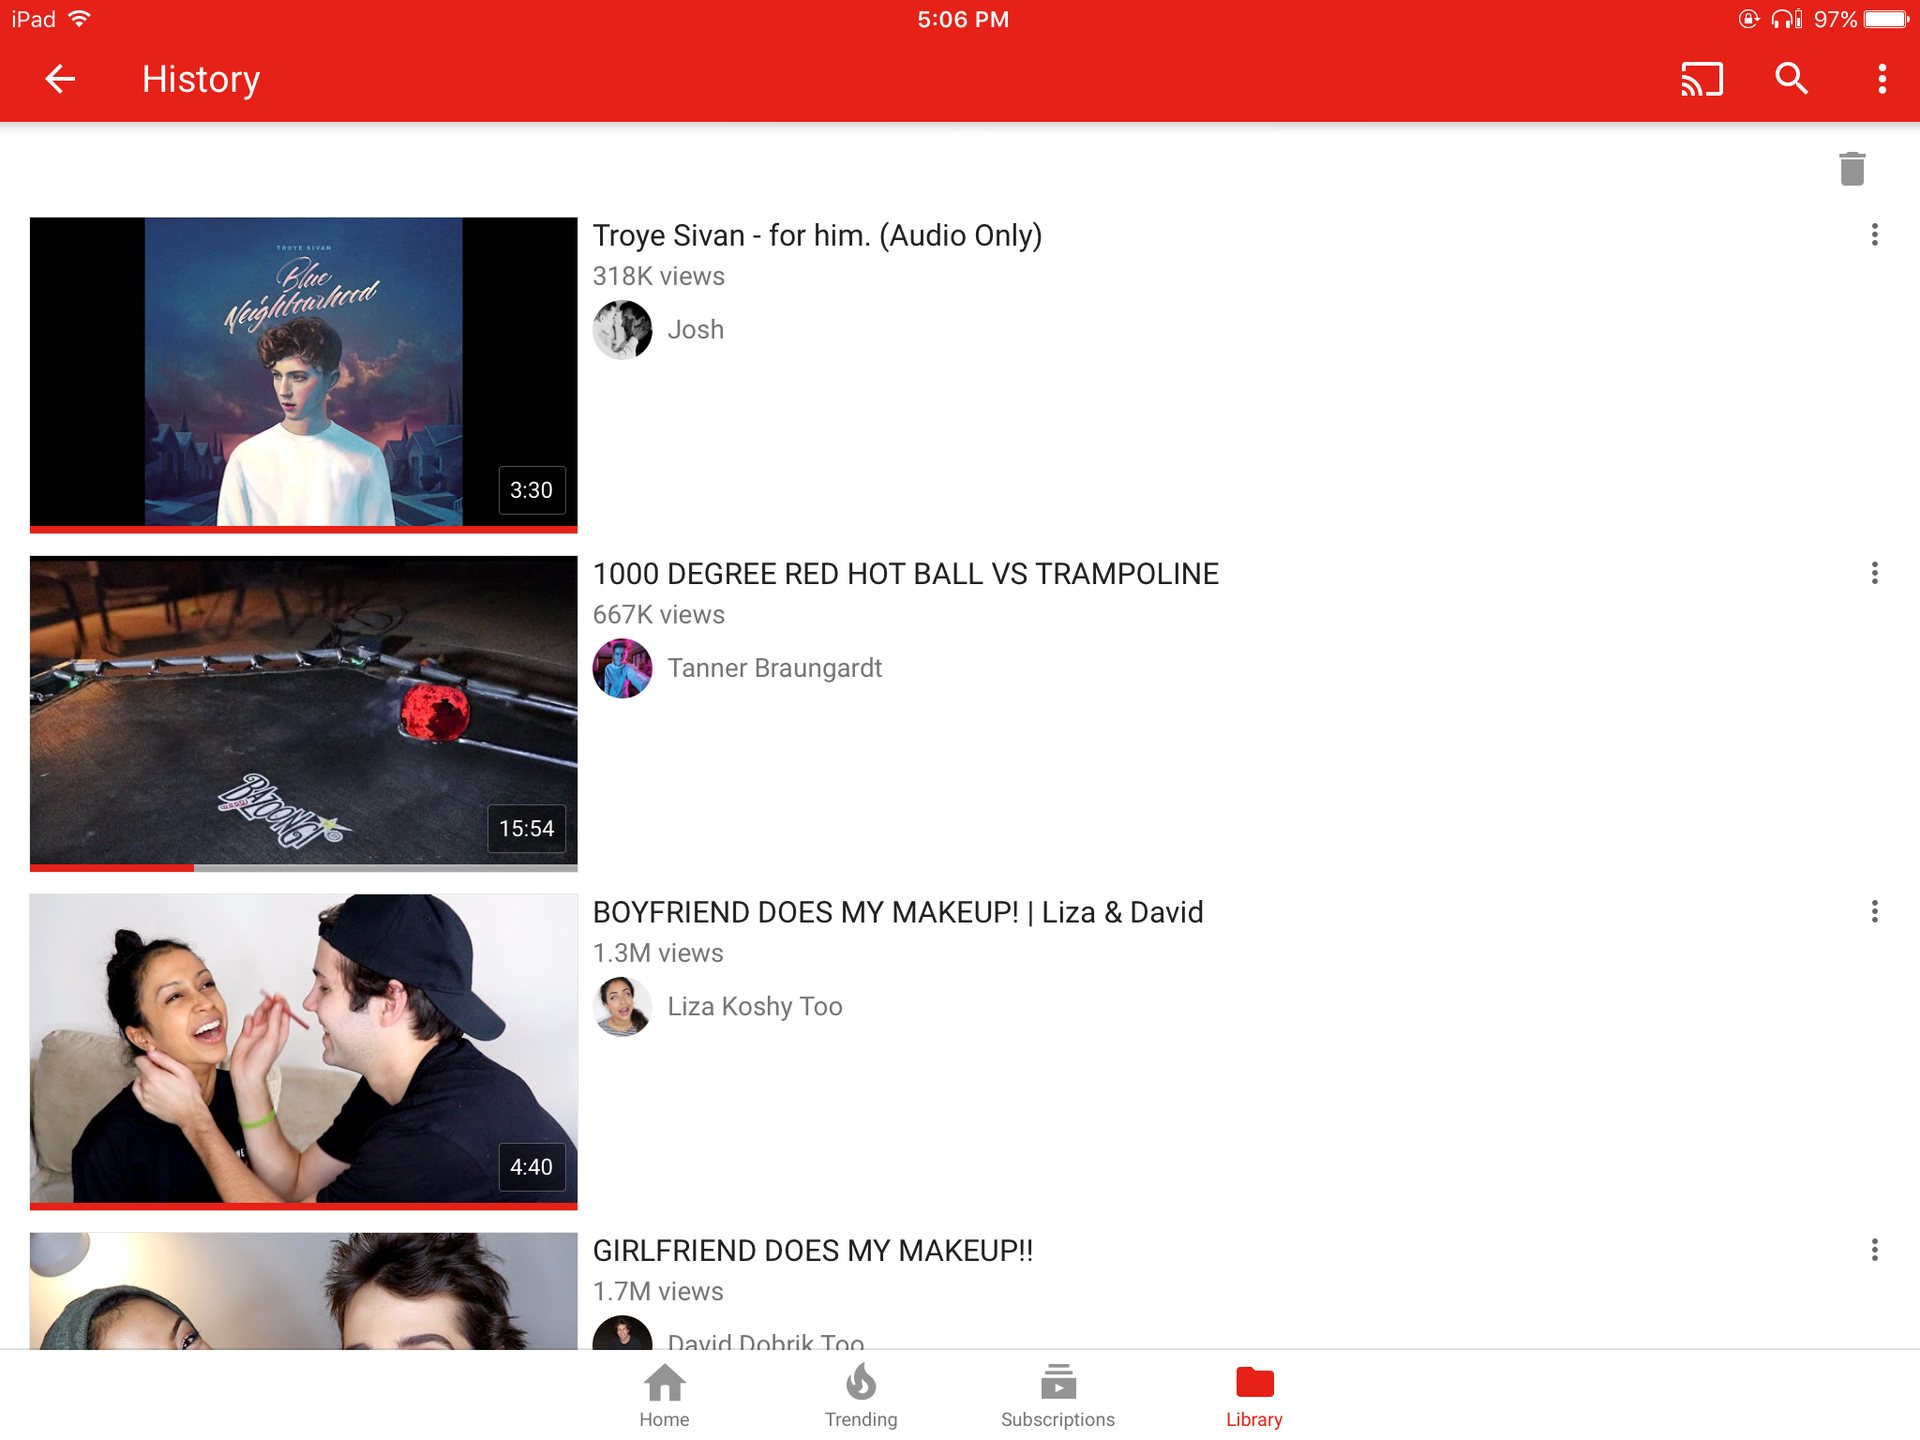Tap the back arrow next to History
The width and height of the screenshot is (1920, 1440).
(60, 79)
